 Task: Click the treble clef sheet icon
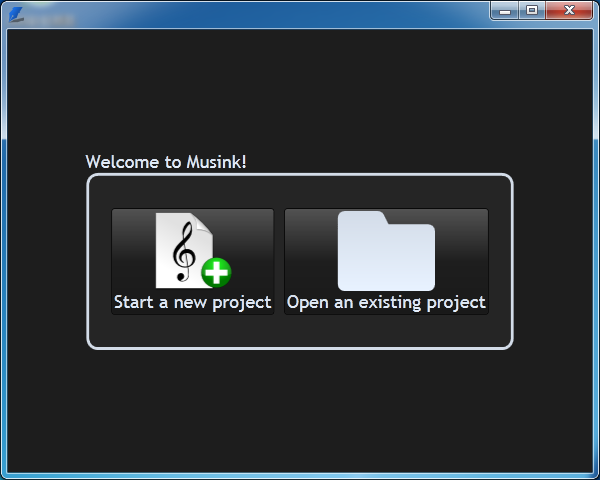click(x=184, y=250)
